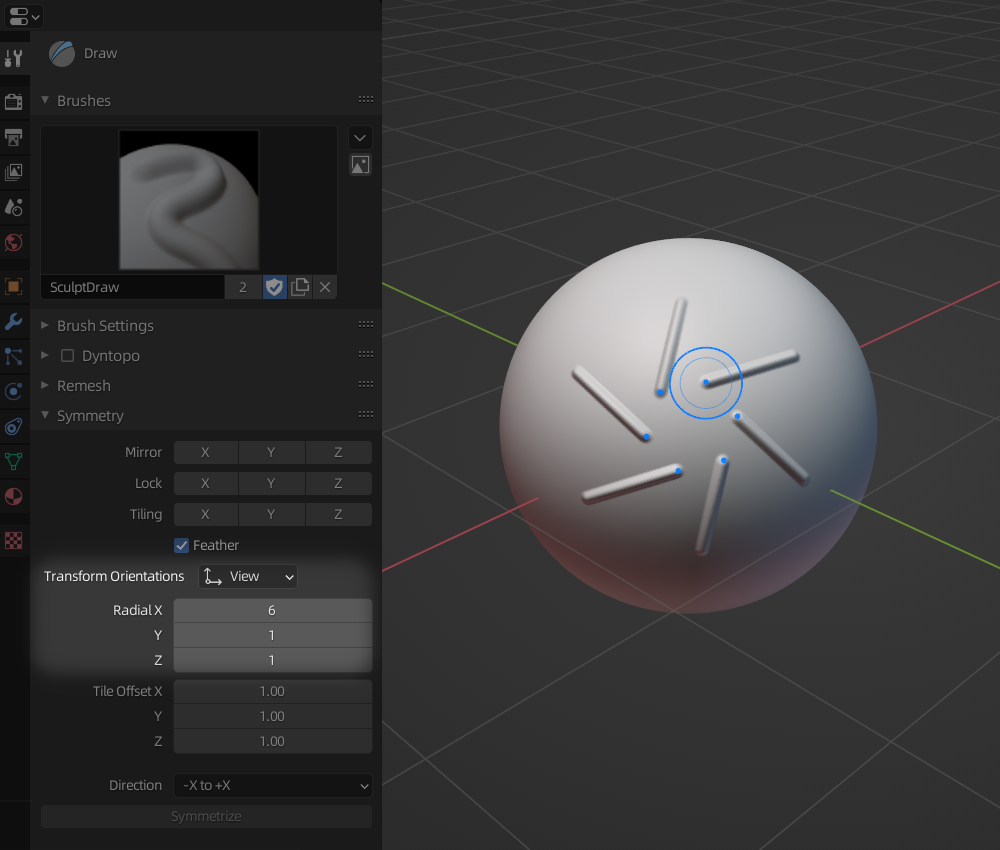The width and height of the screenshot is (1000, 850).
Task: Duplicate the SculptDraw brush
Action: (300, 287)
